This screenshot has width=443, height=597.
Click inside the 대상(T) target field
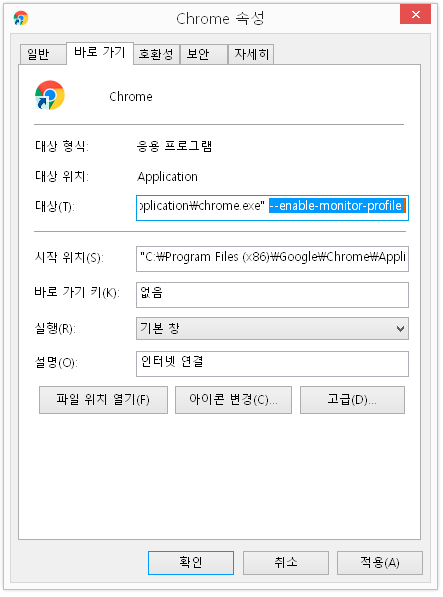tap(272, 208)
